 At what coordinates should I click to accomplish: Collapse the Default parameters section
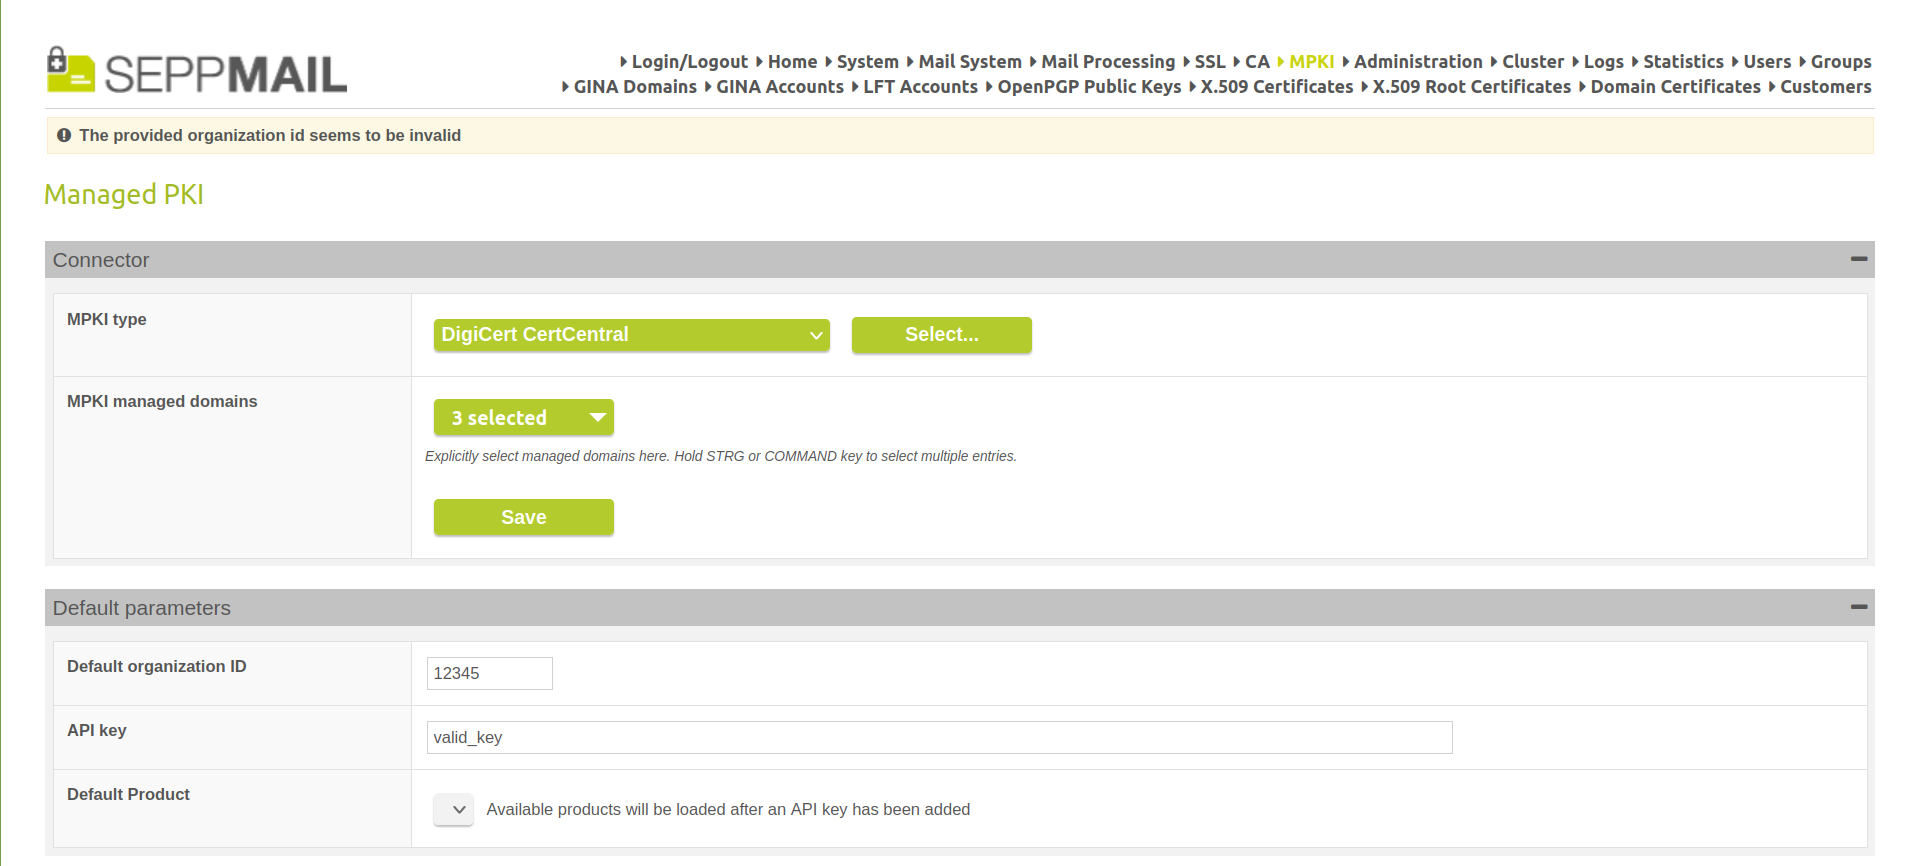point(1859,607)
